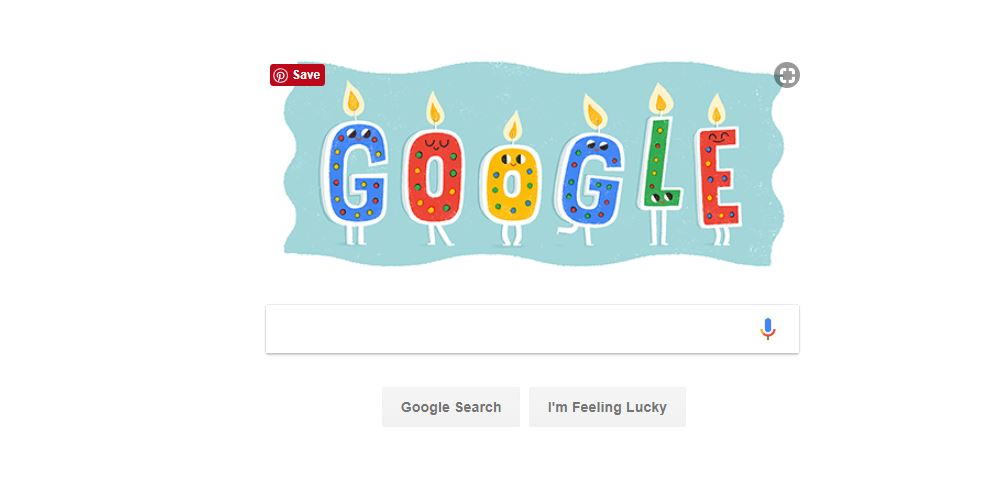Click the I'm Feeling Lucky button

pos(607,407)
